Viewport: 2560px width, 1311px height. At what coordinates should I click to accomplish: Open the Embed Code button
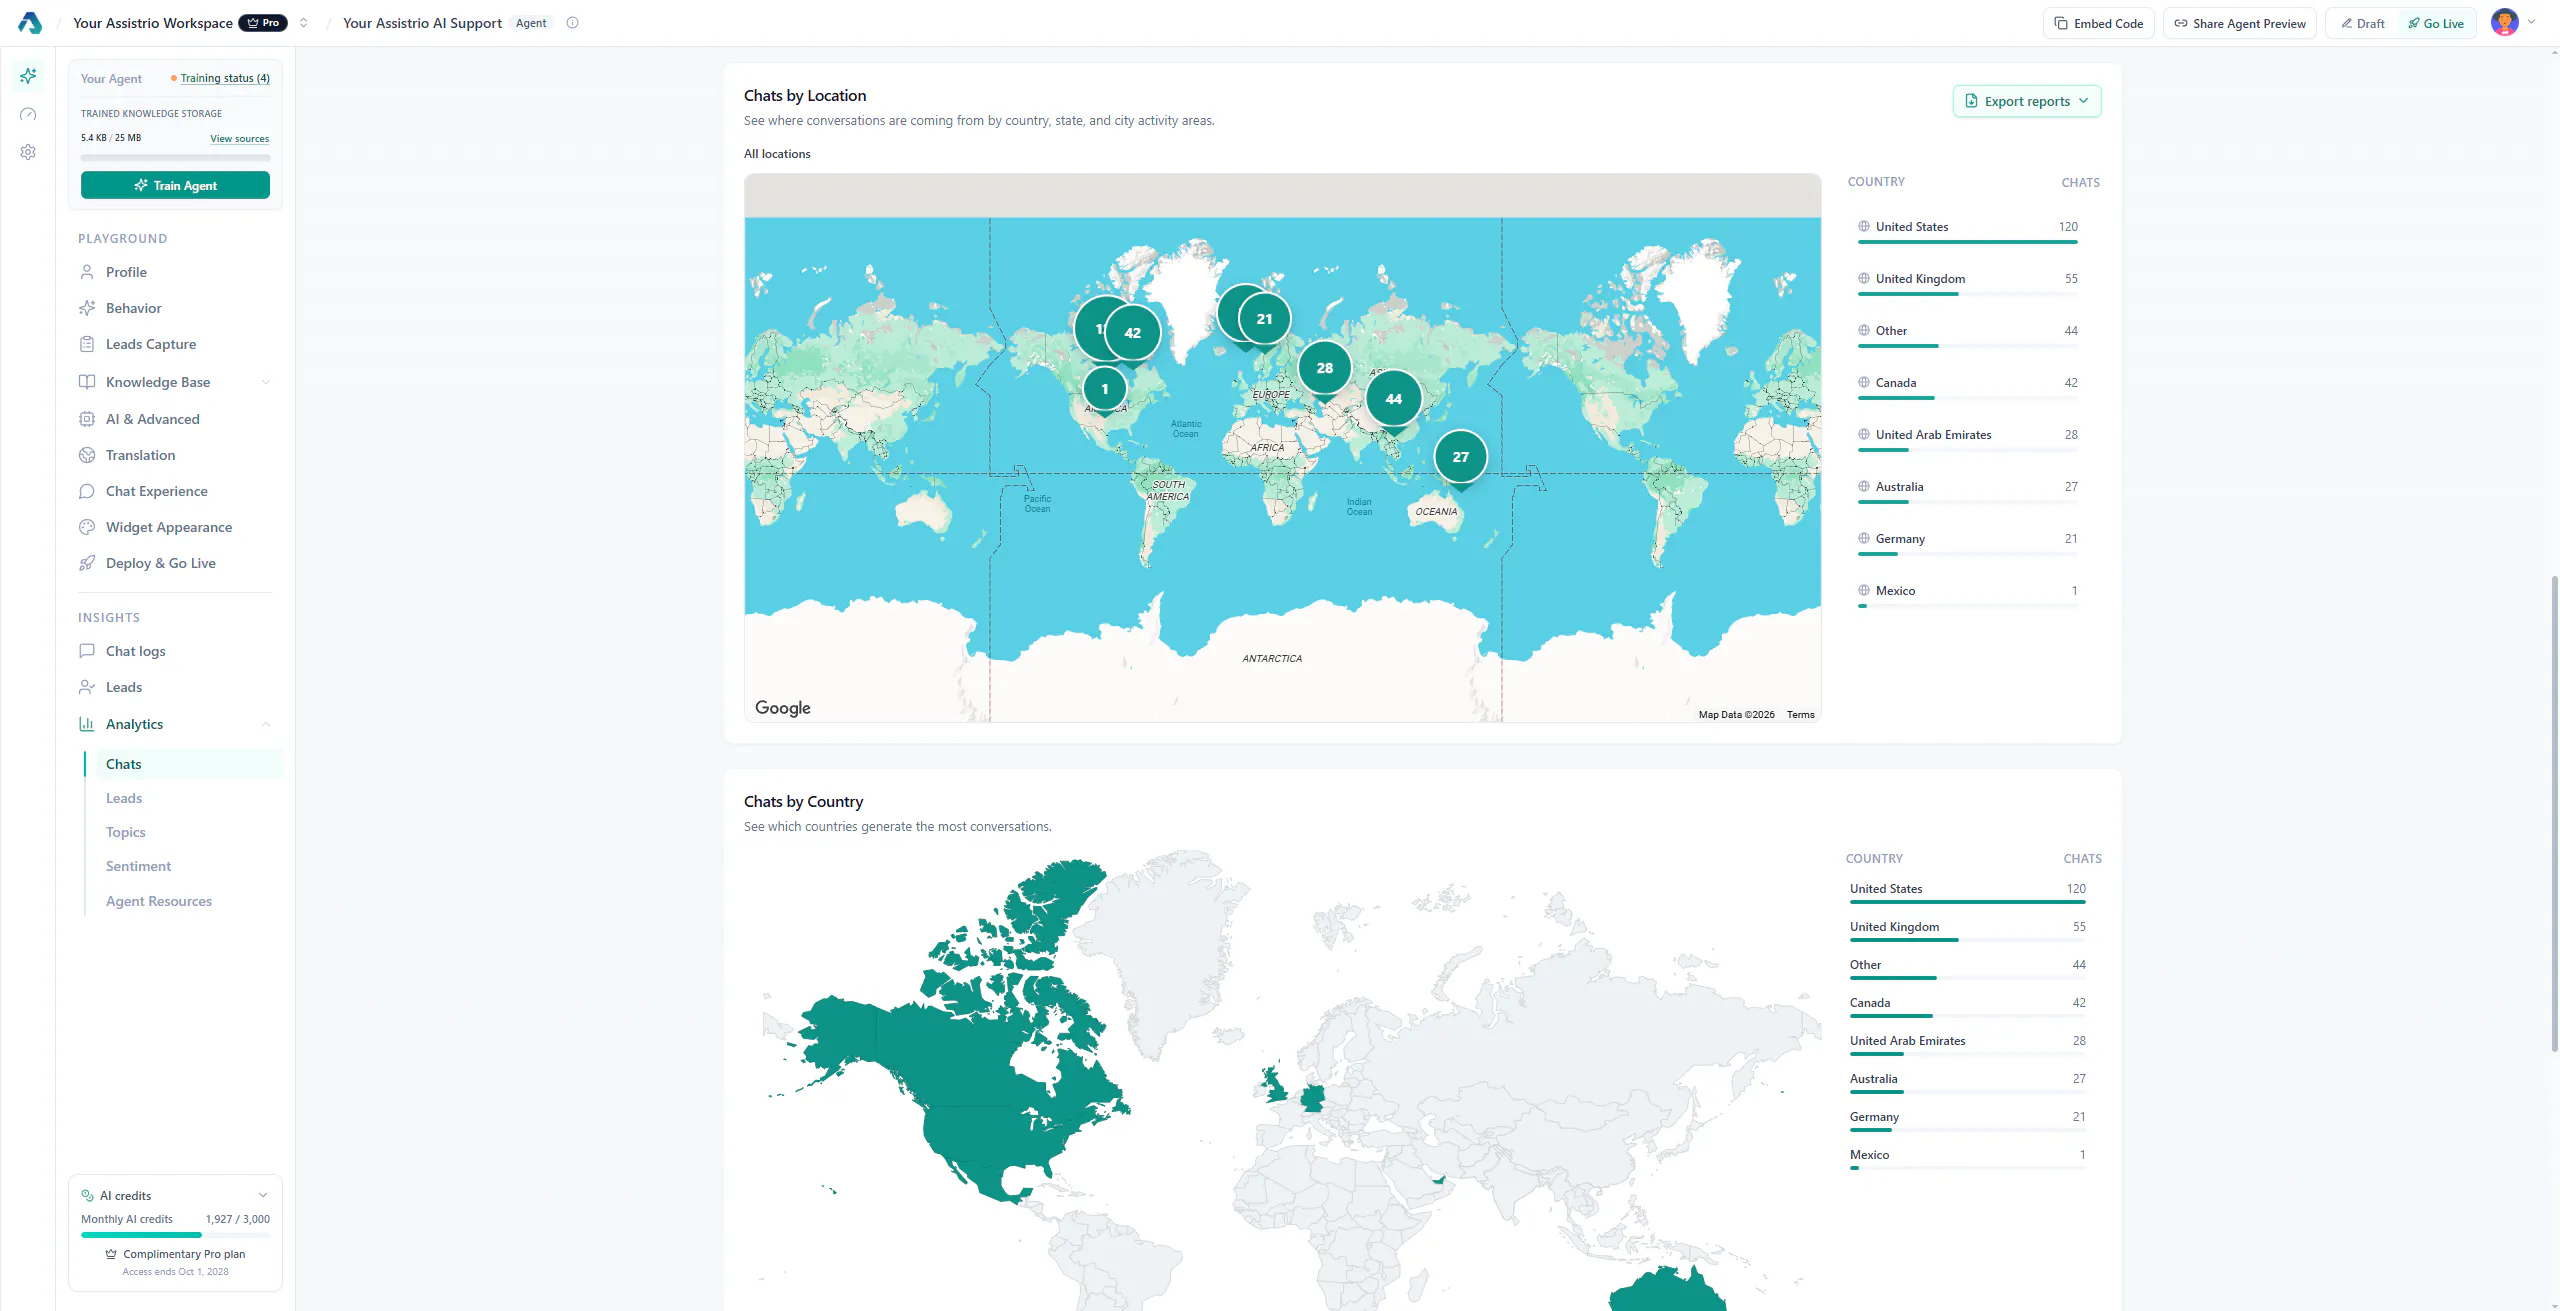point(2098,23)
